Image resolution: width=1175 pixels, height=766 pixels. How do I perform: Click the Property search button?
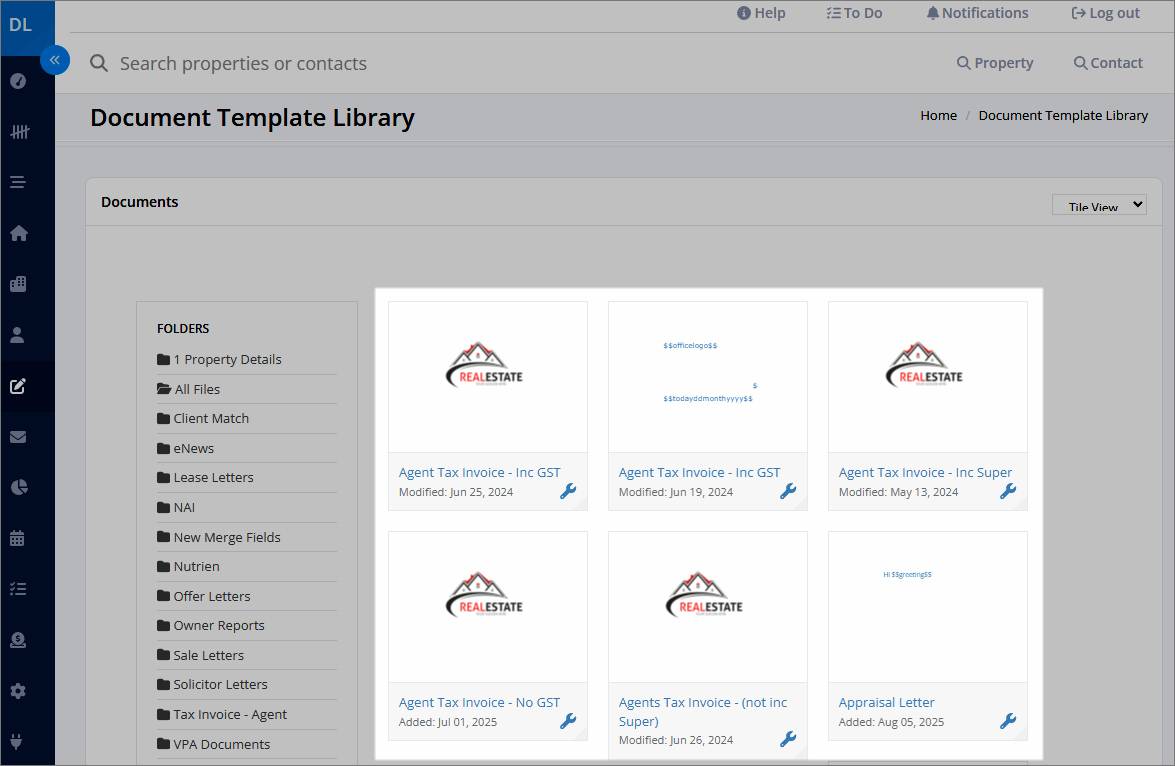tap(995, 63)
